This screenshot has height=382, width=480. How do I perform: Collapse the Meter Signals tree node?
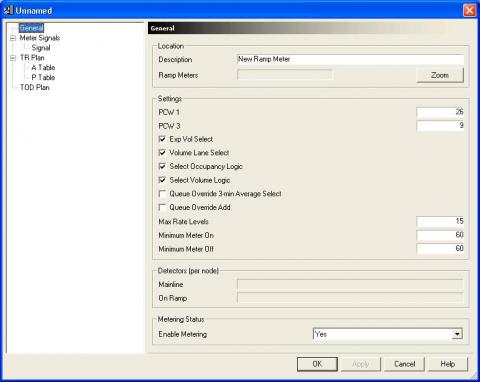pyautogui.click(x=13, y=38)
